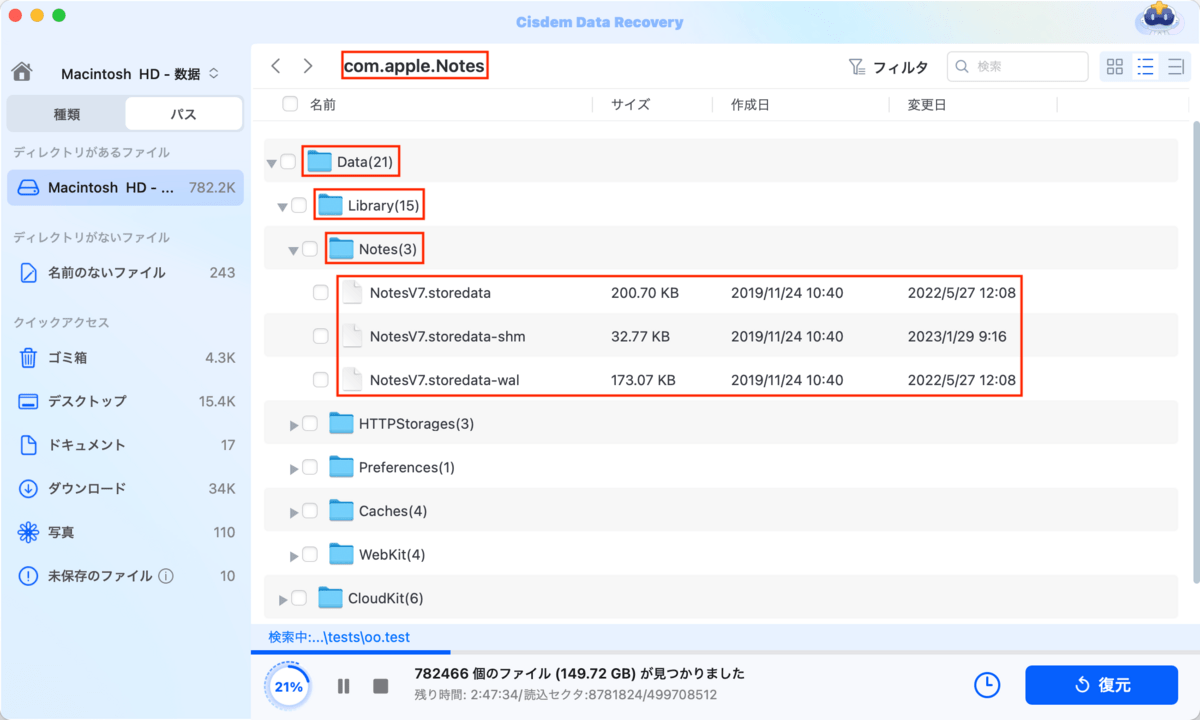Click the Library folder icon
The height and width of the screenshot is (720, 1200).
click(x=330, y=205)
